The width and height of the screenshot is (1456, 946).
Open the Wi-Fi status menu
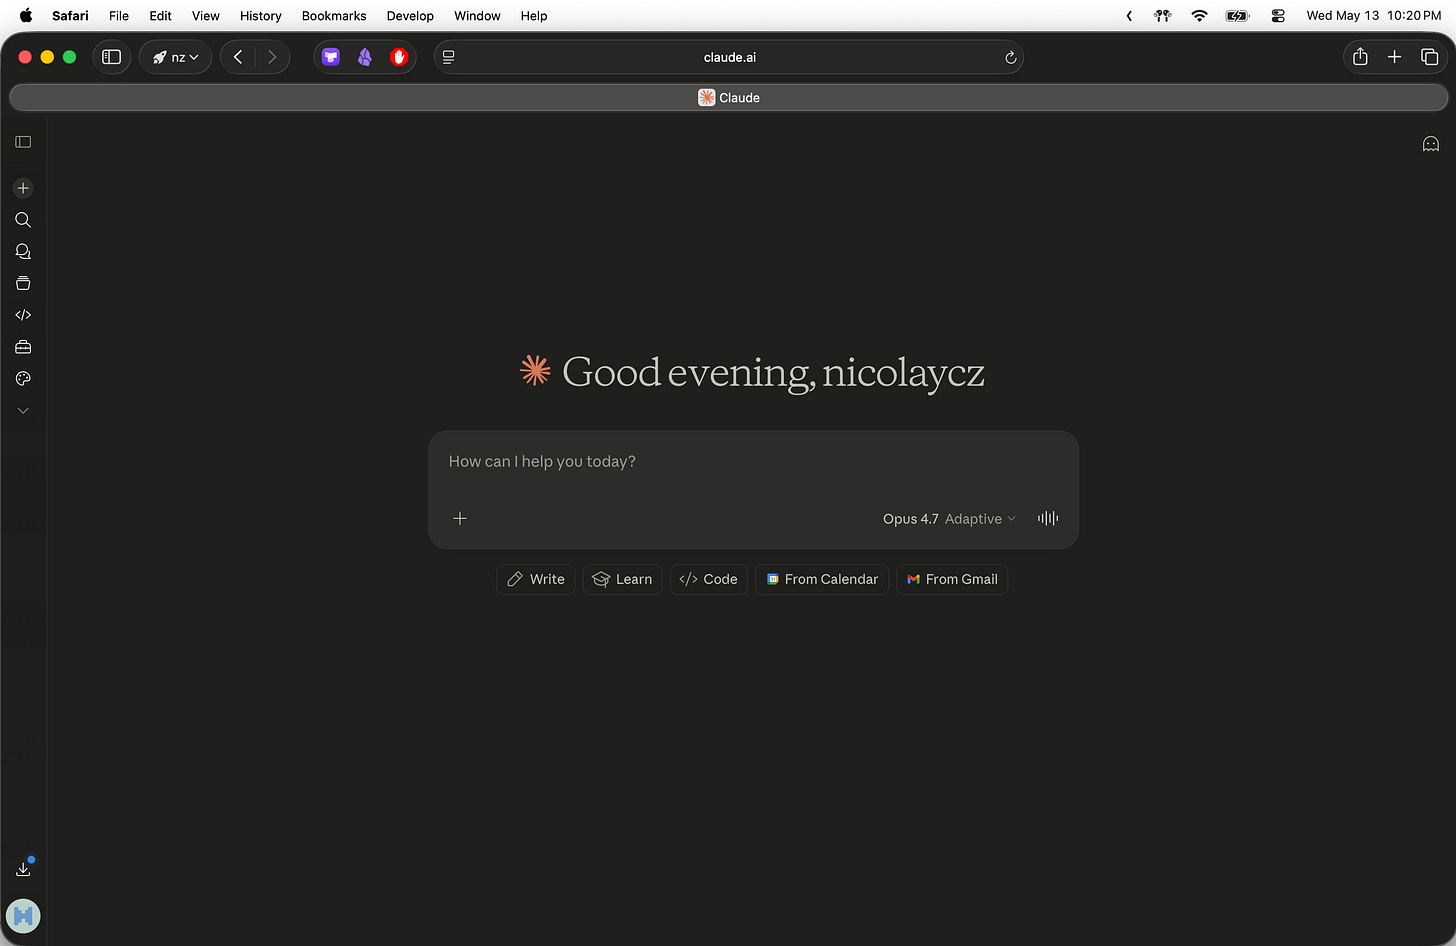(x=1199, y=16)
